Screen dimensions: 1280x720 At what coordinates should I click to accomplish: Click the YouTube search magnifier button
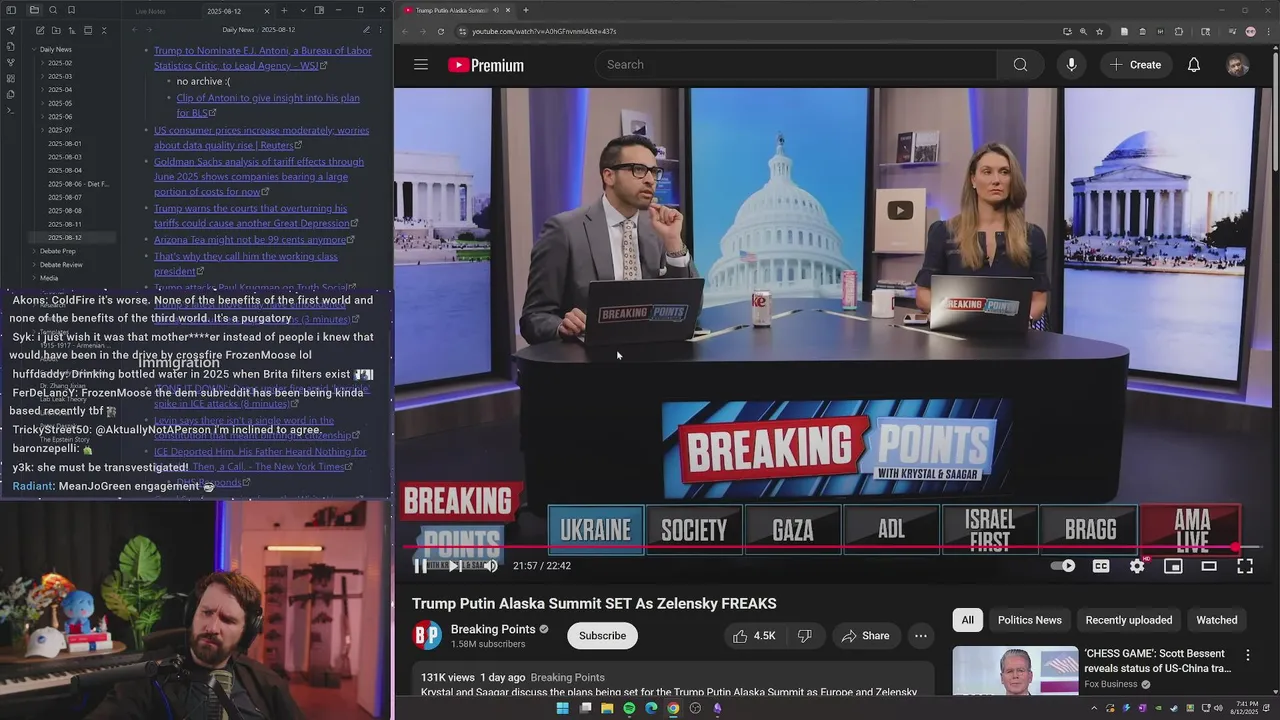pos(1020,65)
